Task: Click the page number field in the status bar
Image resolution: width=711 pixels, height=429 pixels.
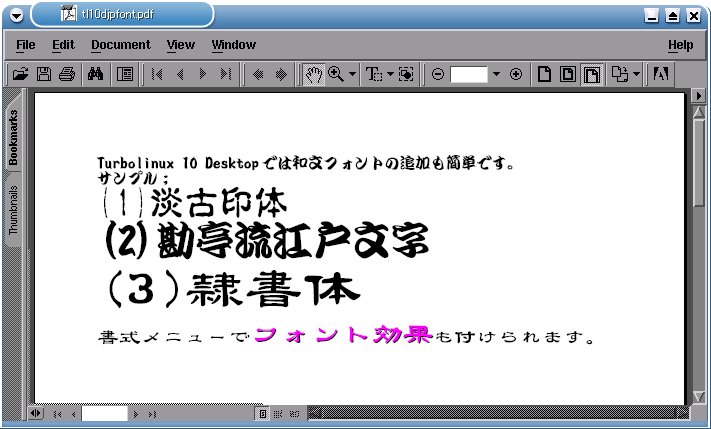Action: tap(104, 414)
